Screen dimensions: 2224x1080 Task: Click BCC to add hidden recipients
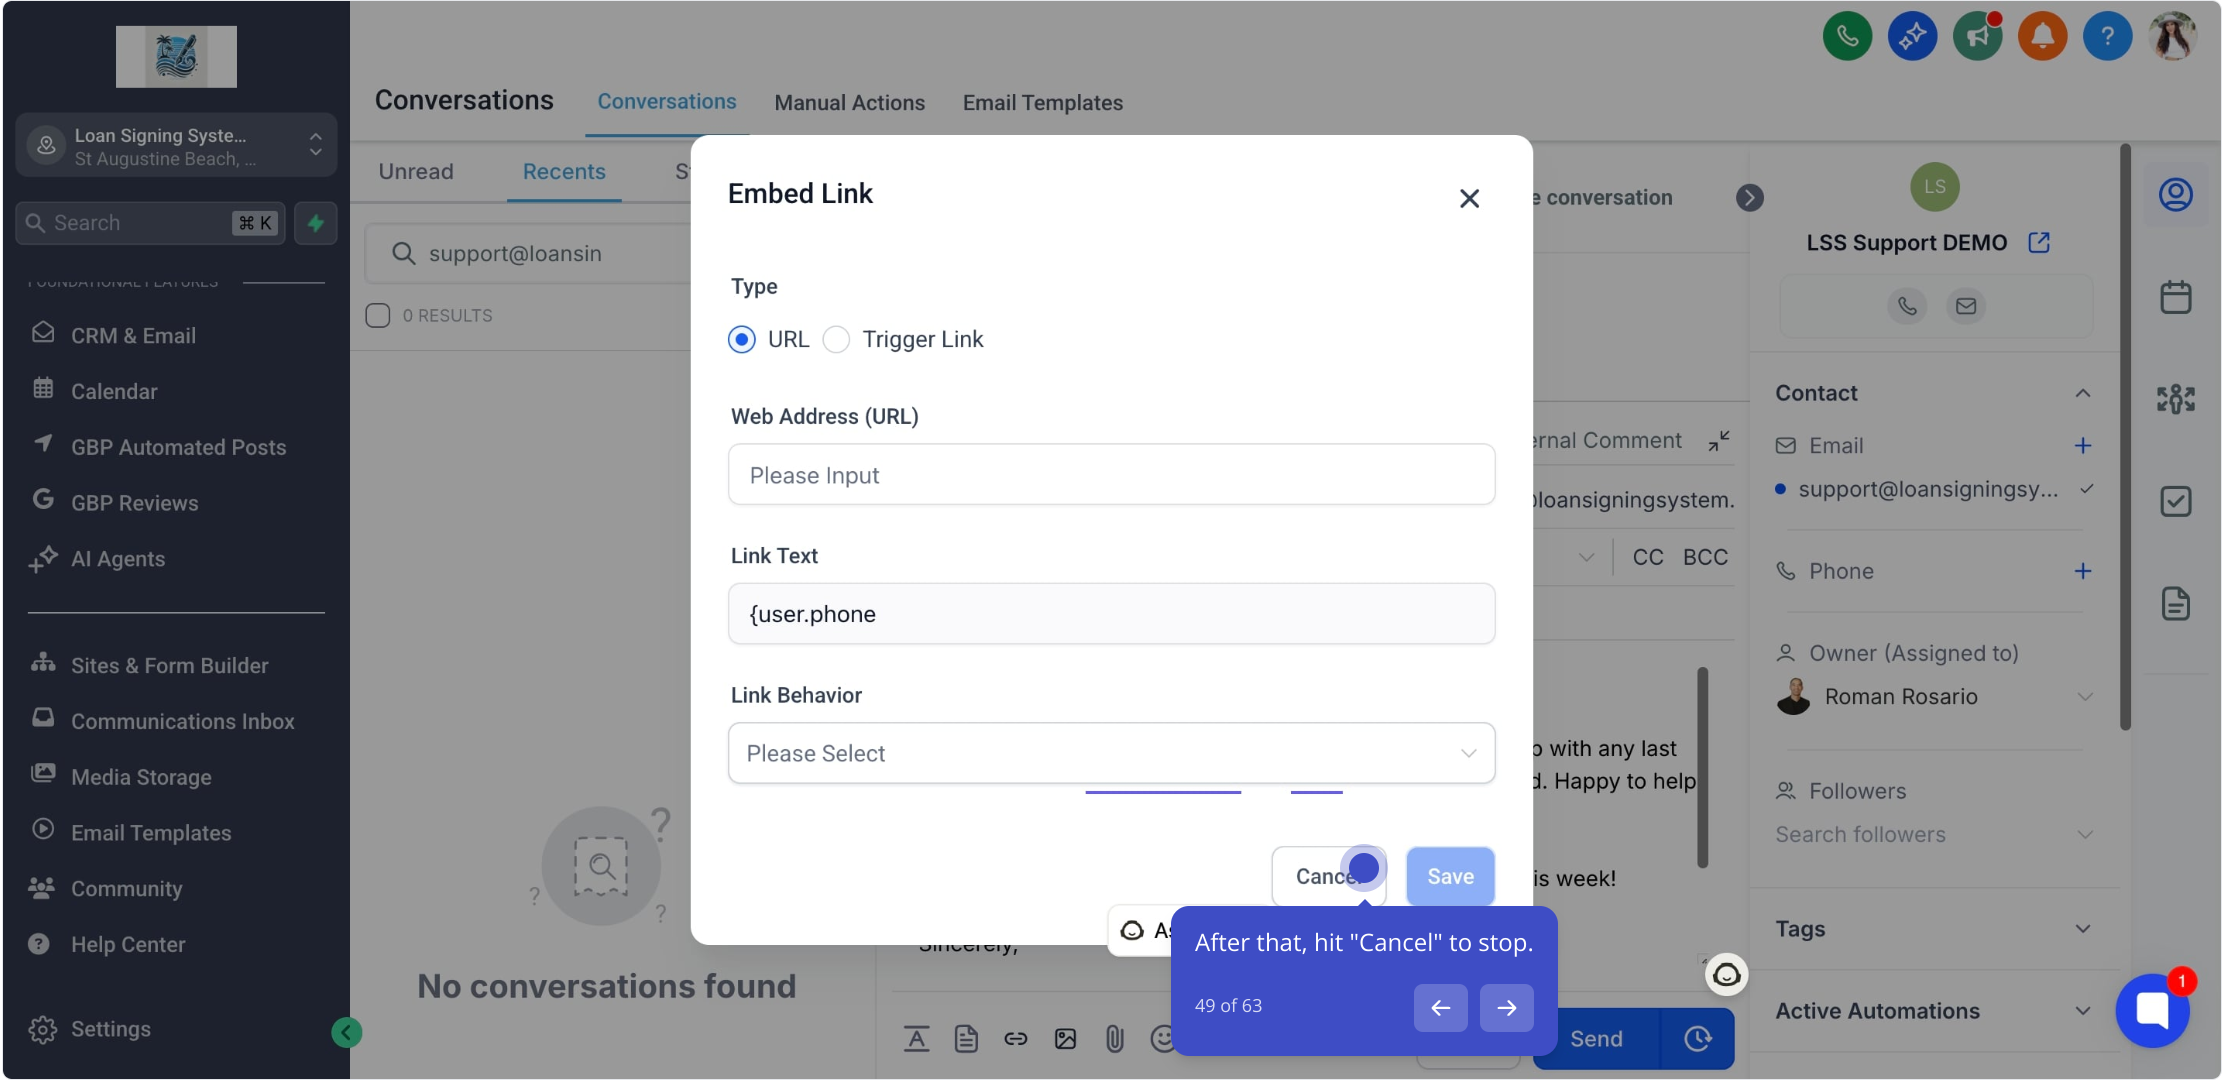tap(1705, 557)
